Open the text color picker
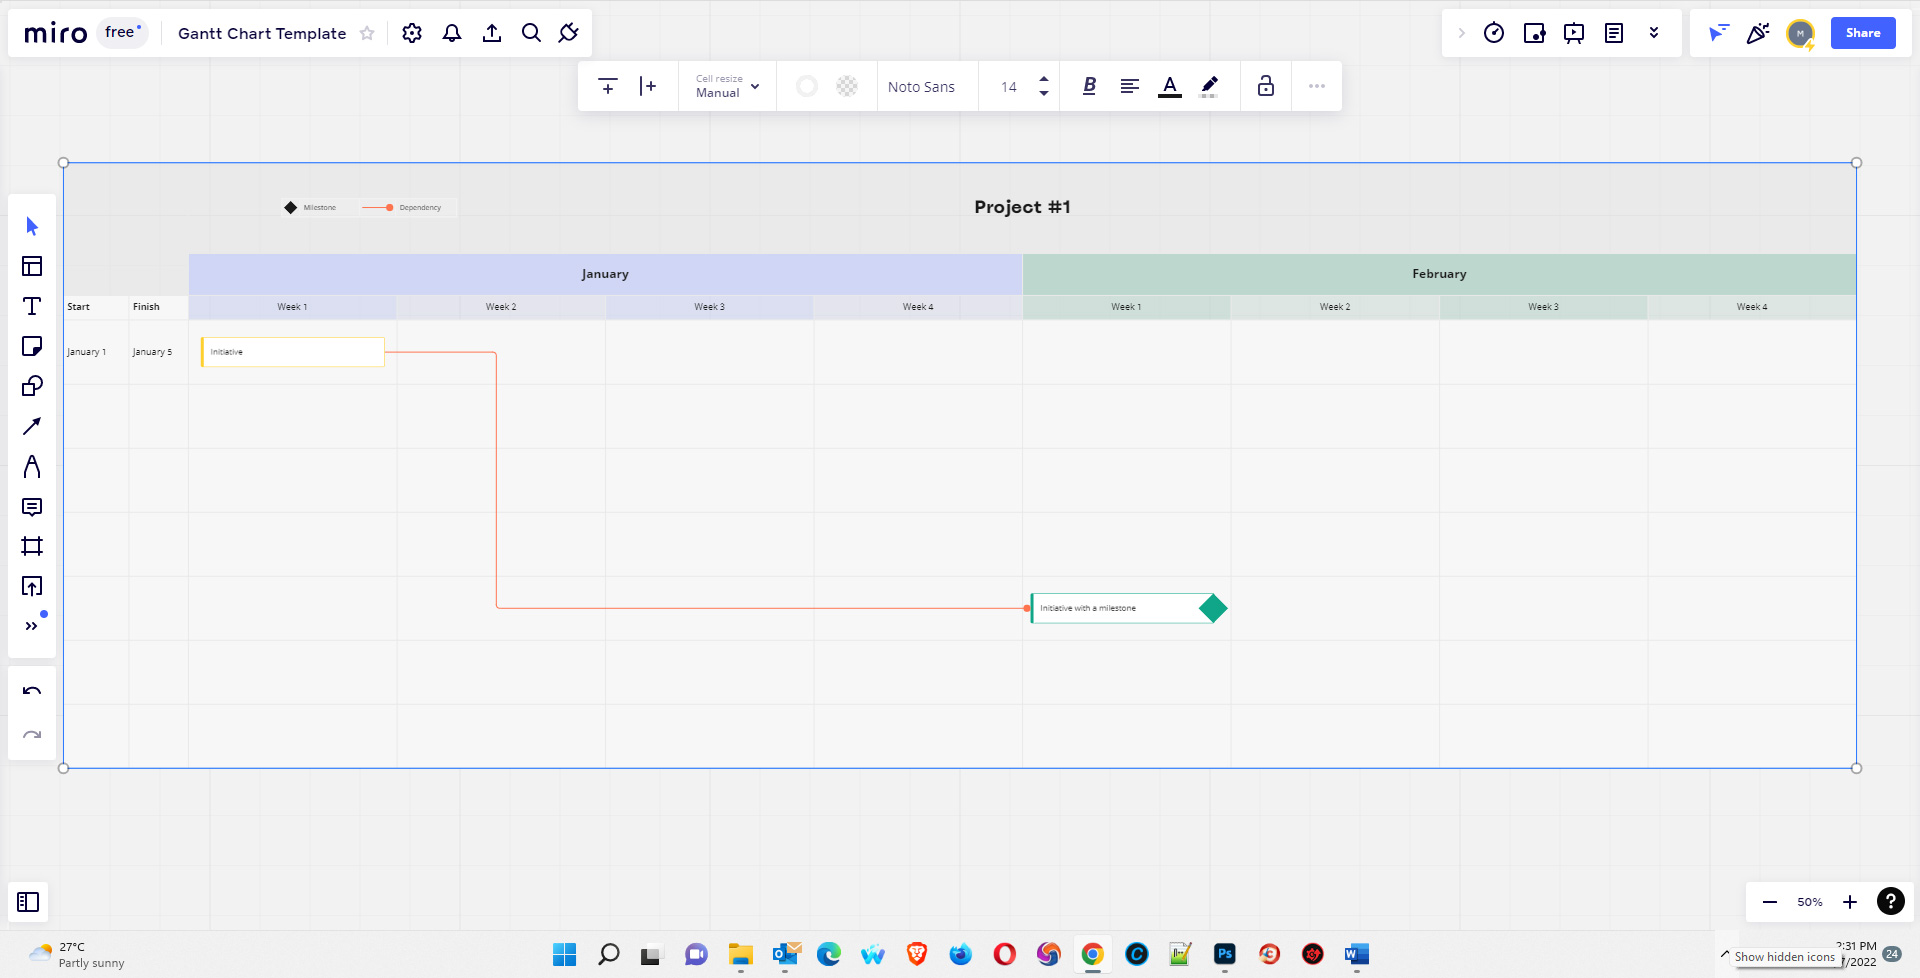The height and width of the screenshot is (978, 1920). [x=1170, y=86]
